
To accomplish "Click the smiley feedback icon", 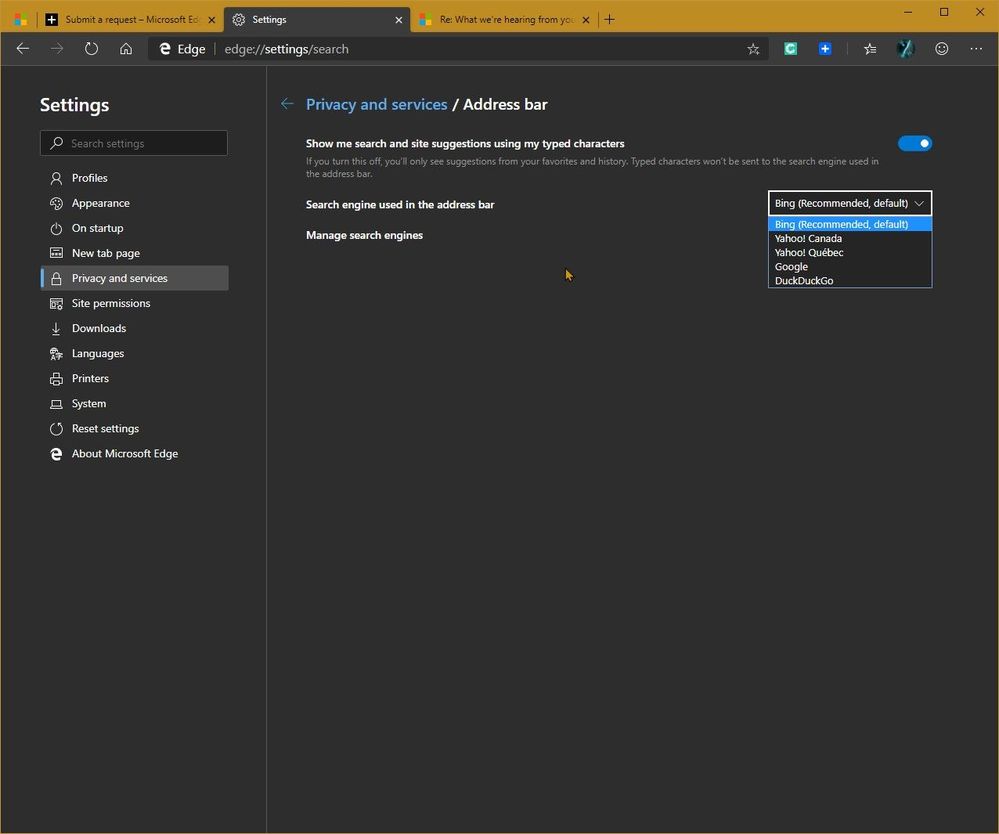I will pyautogui.click(x=941, y=49).
